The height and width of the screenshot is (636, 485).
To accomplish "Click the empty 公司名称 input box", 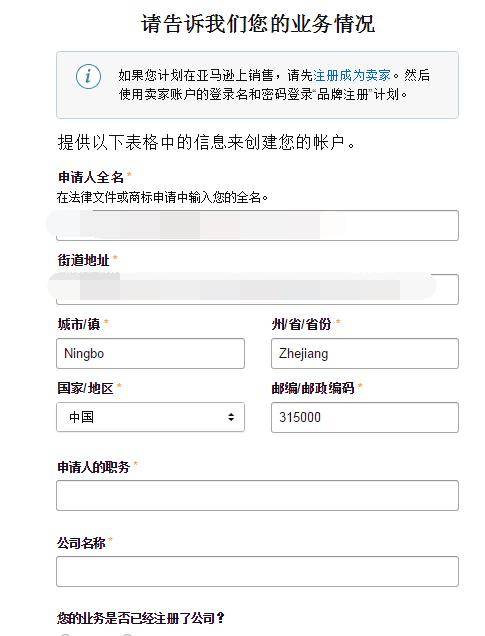I will point(258,571).
